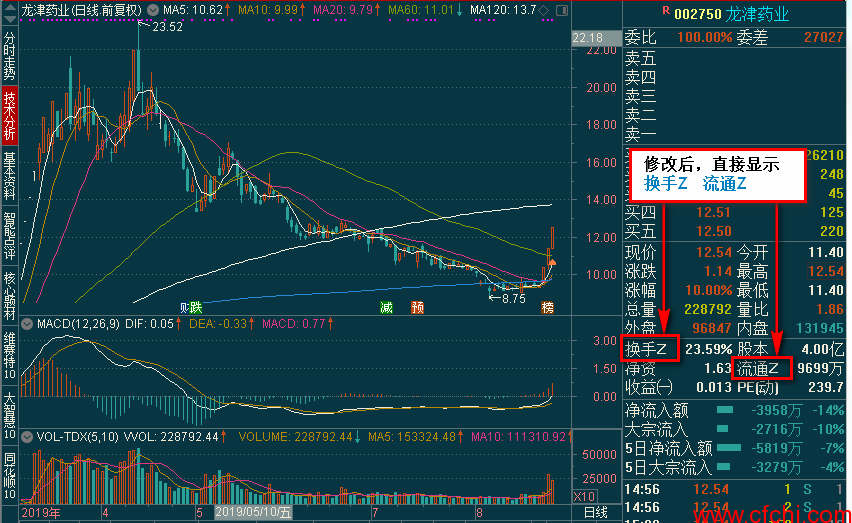Click stock name 龙津药业 in quote panel
This screenshot has height=523, width=852.
(757, 14)
